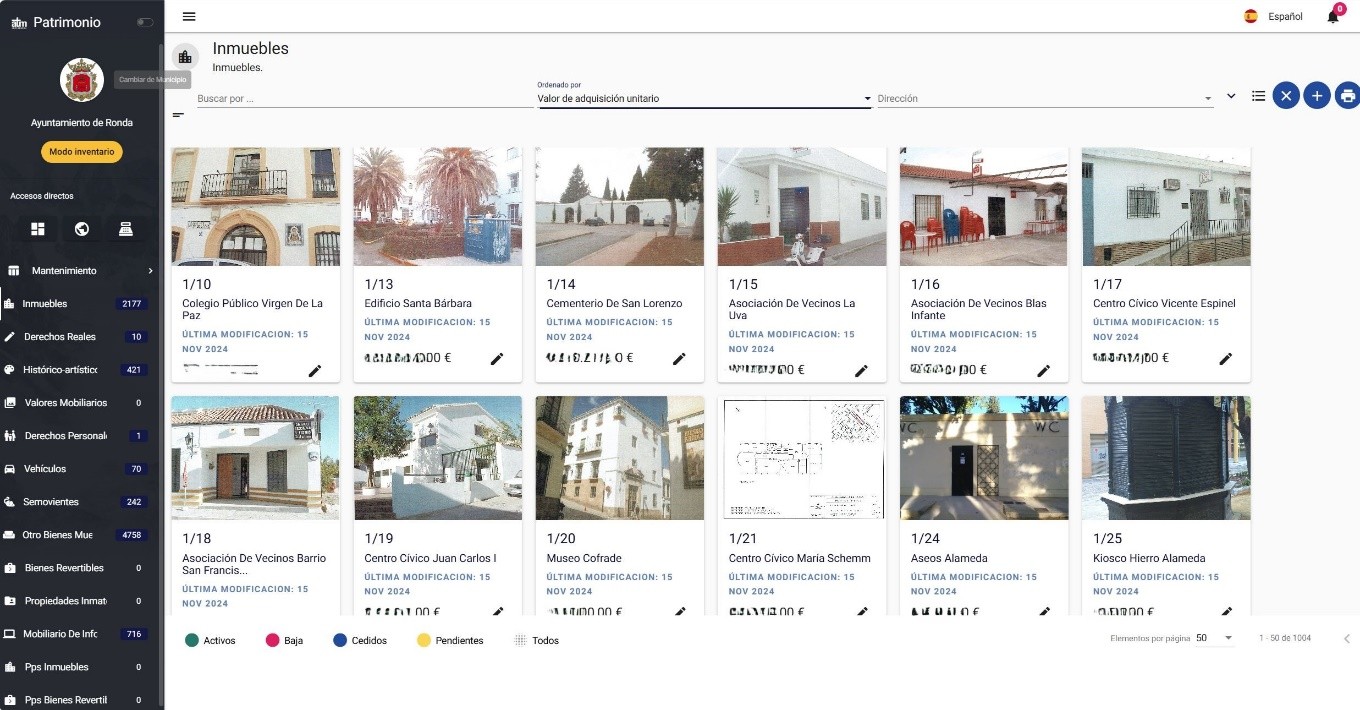Open the Dirección dropdown
The height and width of the screenshot is (710, 1360).
(x=1044, y=99)
